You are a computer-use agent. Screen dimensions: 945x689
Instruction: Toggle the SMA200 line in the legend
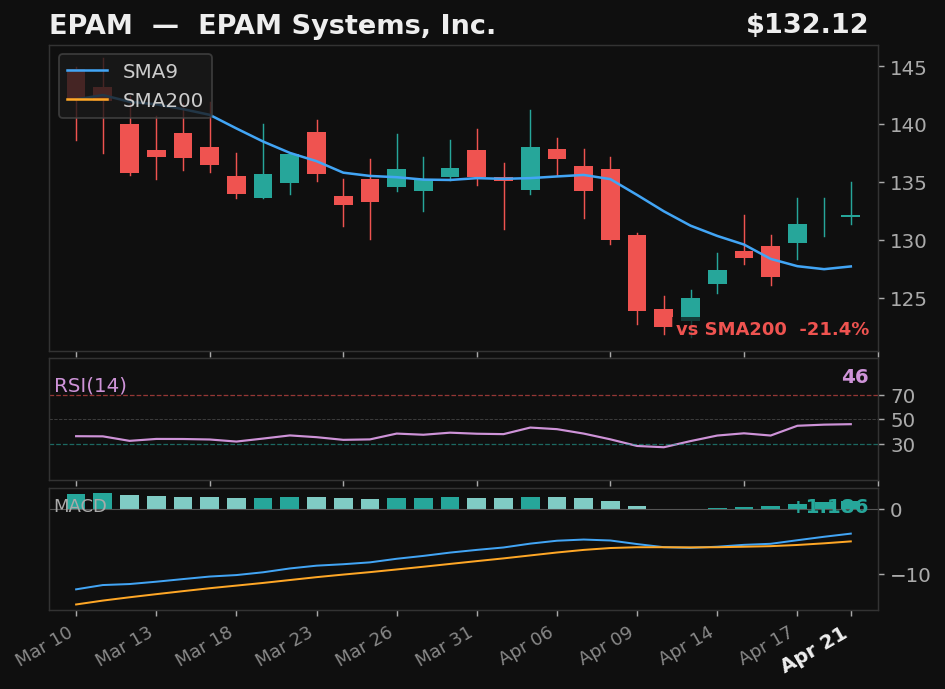pyautogui.click(x=164, y=100)
